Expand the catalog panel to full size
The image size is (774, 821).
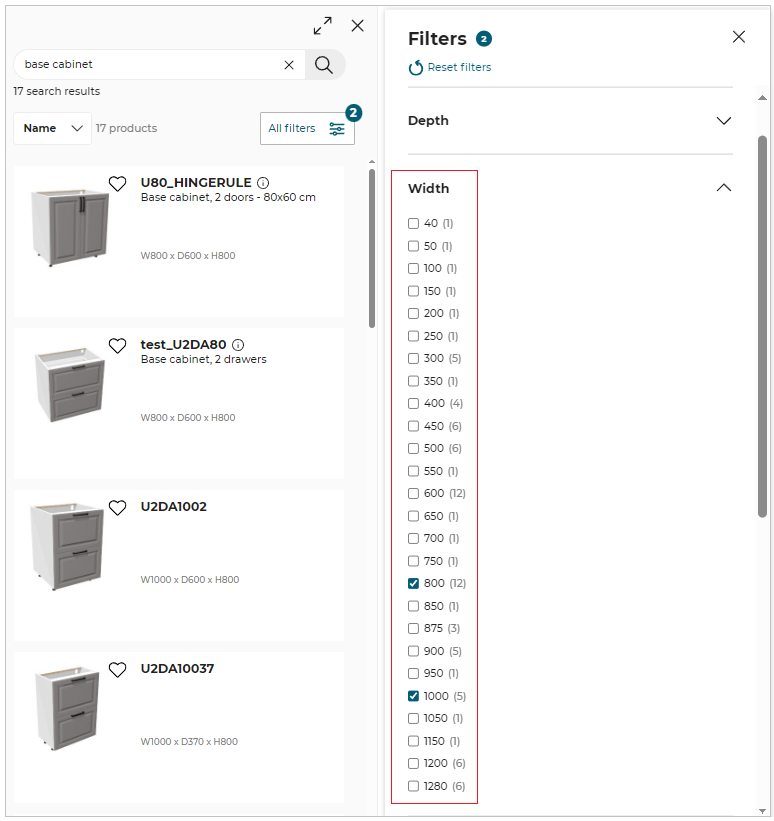click(x=322, y=26)
